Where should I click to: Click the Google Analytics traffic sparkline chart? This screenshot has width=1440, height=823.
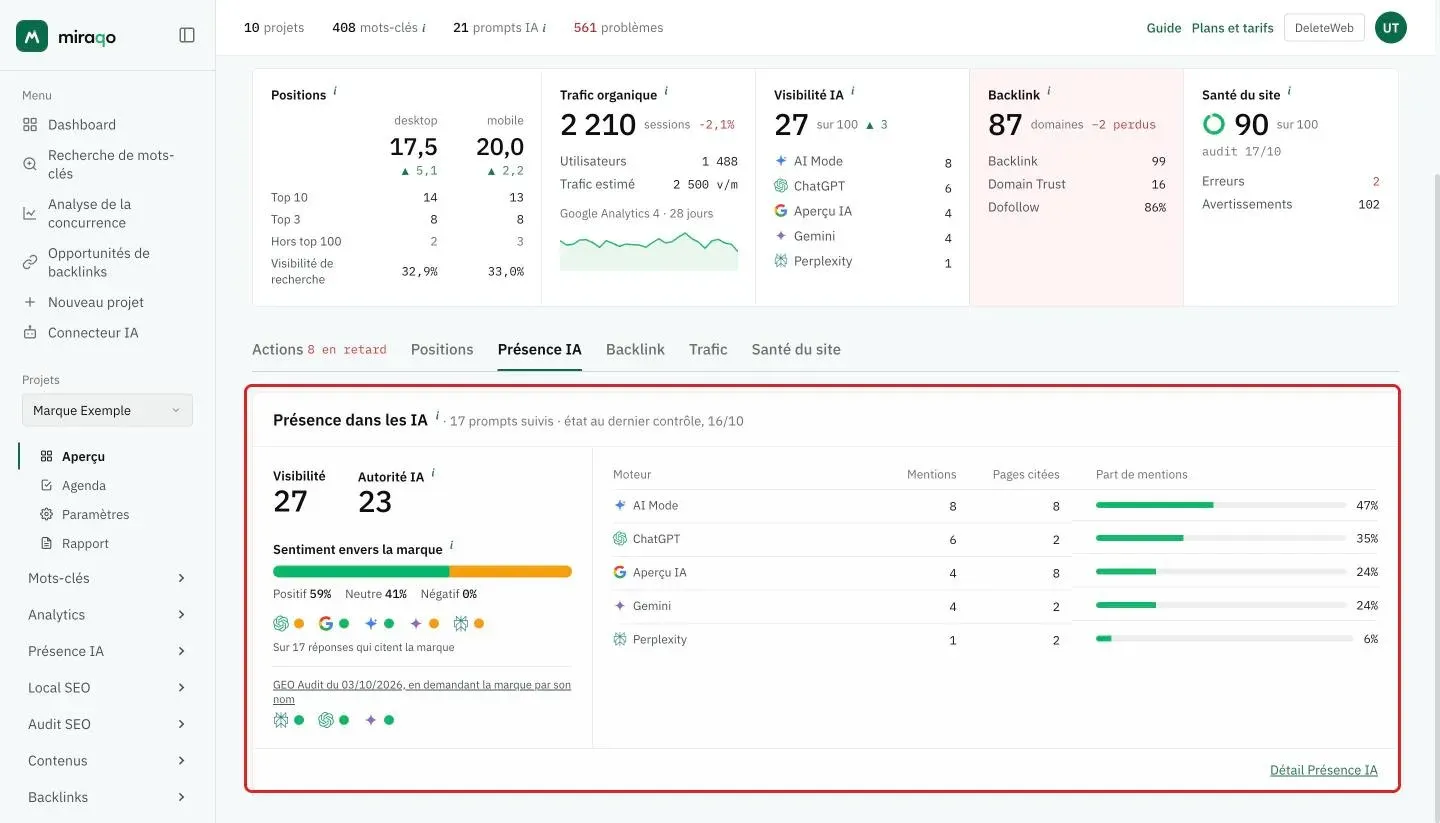pos(649,251)
